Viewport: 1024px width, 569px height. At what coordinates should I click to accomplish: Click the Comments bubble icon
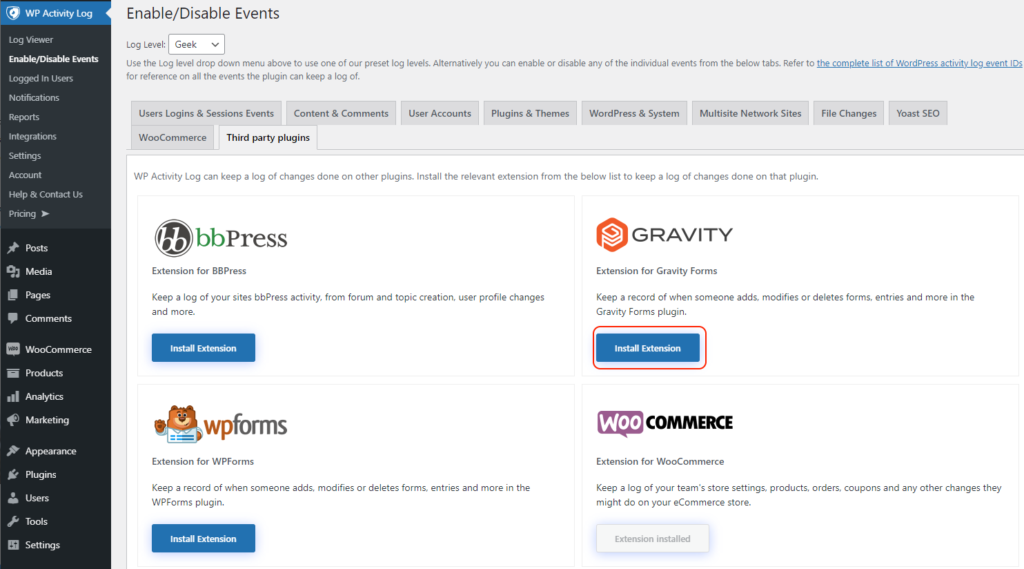tap(13, 318)
